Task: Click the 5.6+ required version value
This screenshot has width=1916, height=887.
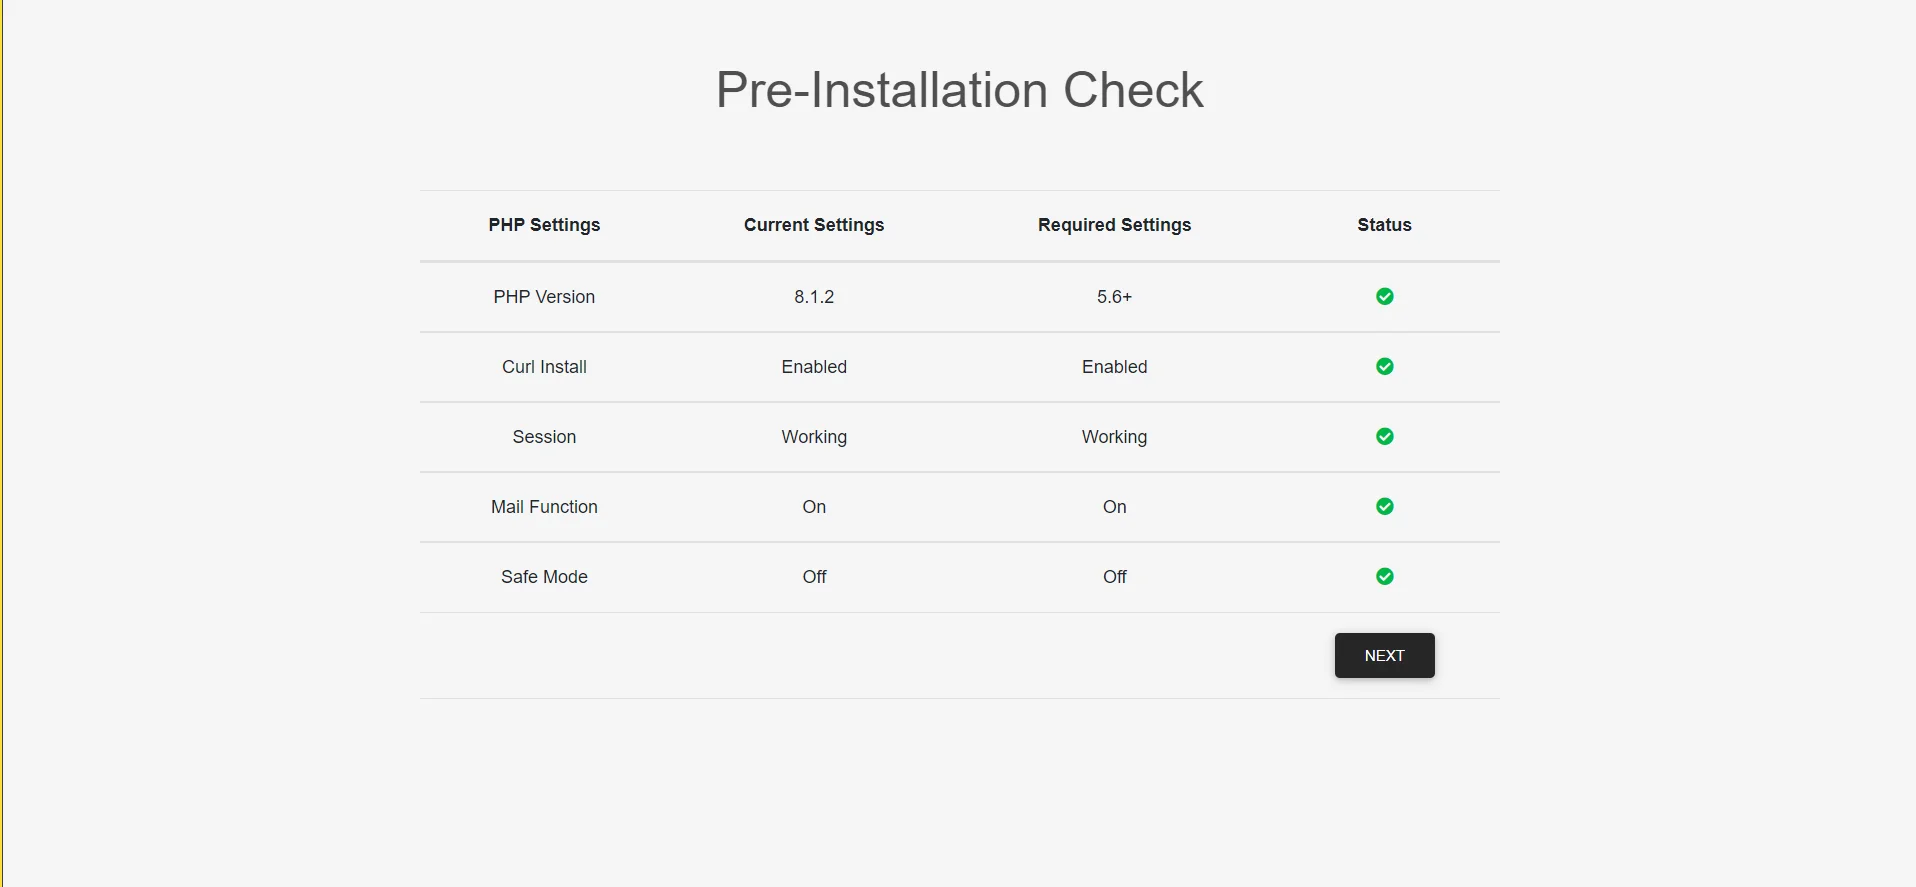Action: (x=1114, y=297)
